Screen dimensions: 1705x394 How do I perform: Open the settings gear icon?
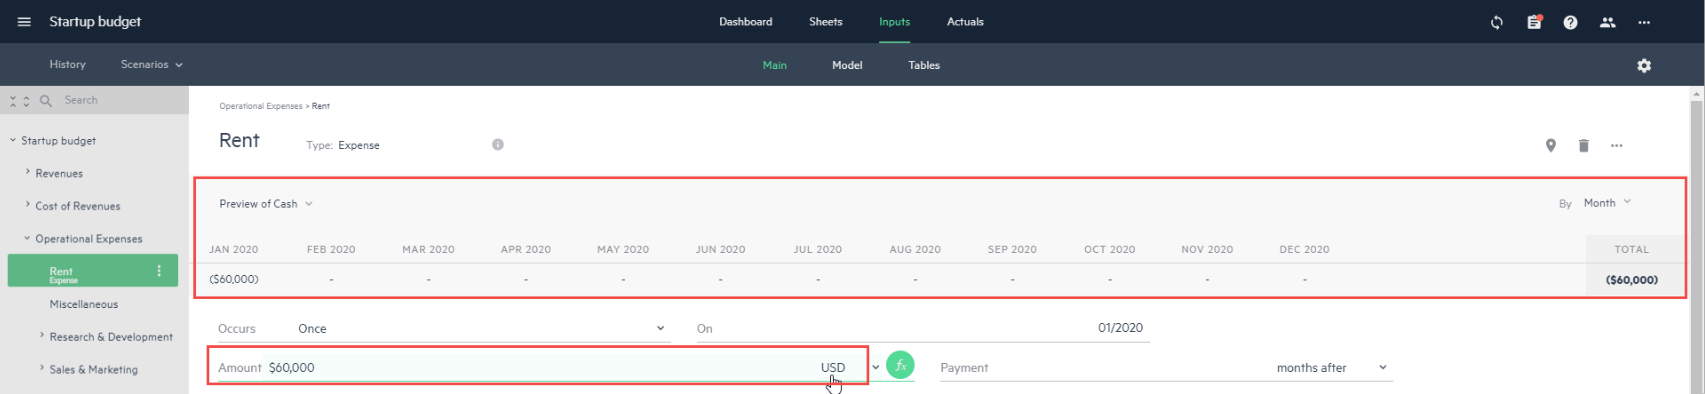tap(1644, 65)
